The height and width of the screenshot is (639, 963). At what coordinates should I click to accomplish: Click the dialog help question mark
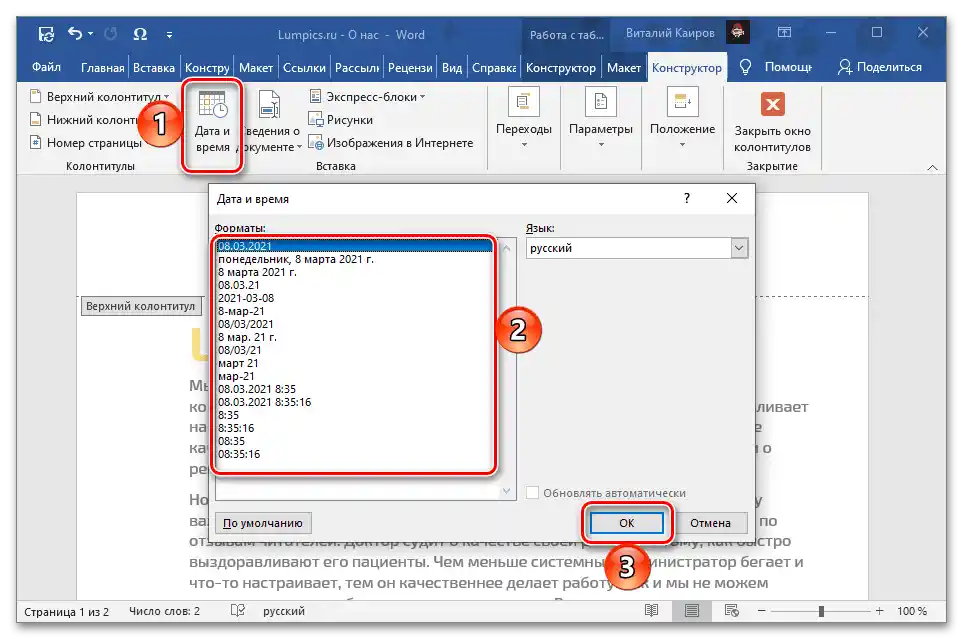[687, 198]
